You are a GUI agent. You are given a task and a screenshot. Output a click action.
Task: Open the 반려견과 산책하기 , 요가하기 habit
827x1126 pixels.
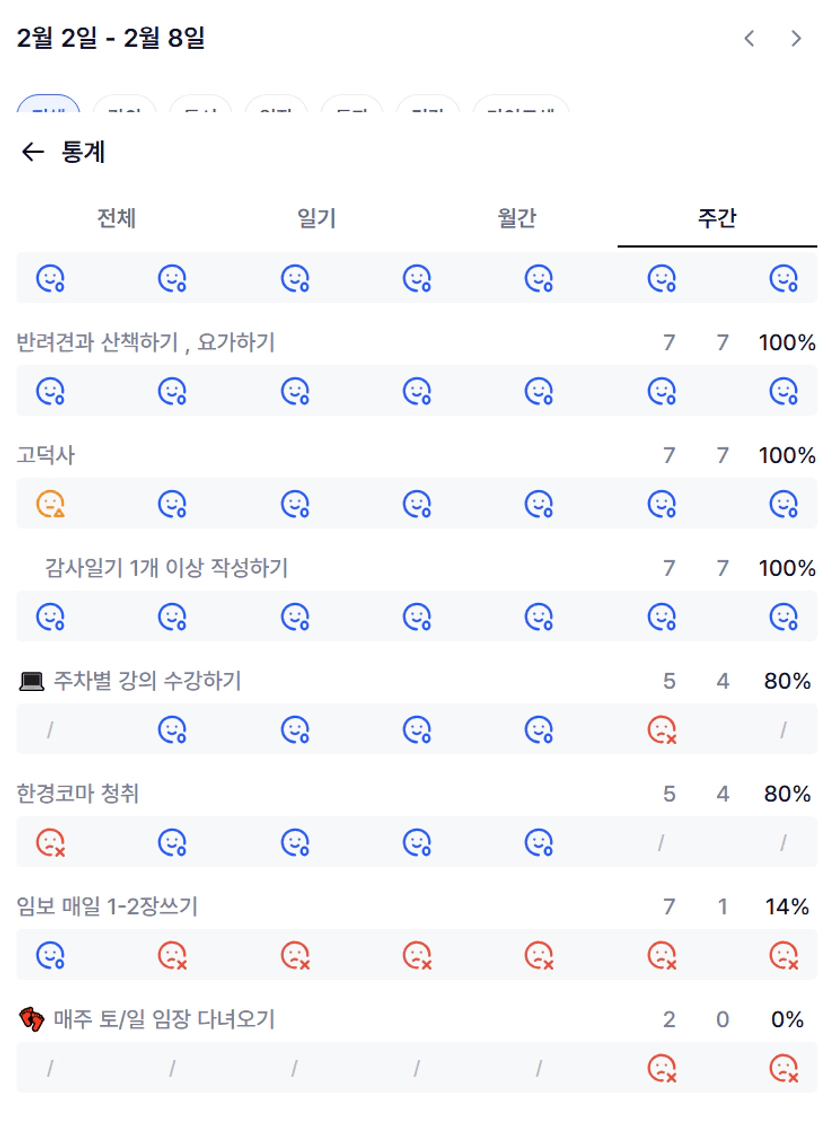(146, 343)
